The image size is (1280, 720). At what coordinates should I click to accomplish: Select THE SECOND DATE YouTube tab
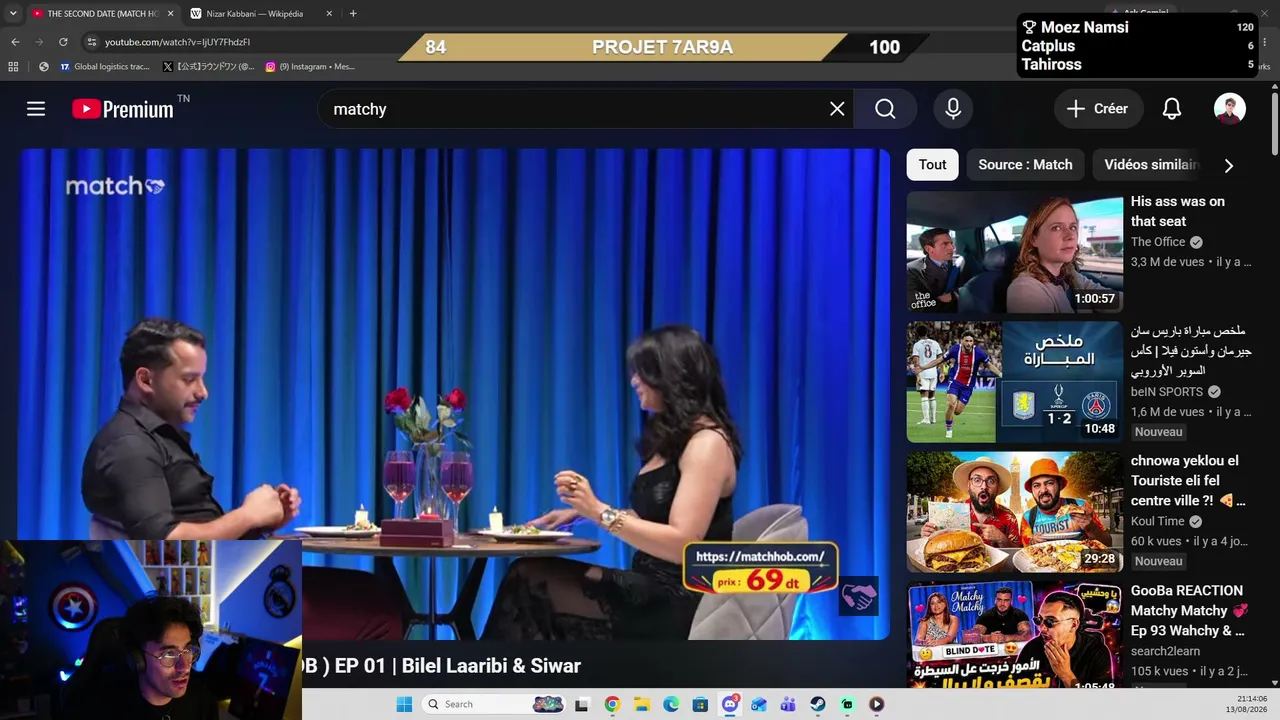102,14
